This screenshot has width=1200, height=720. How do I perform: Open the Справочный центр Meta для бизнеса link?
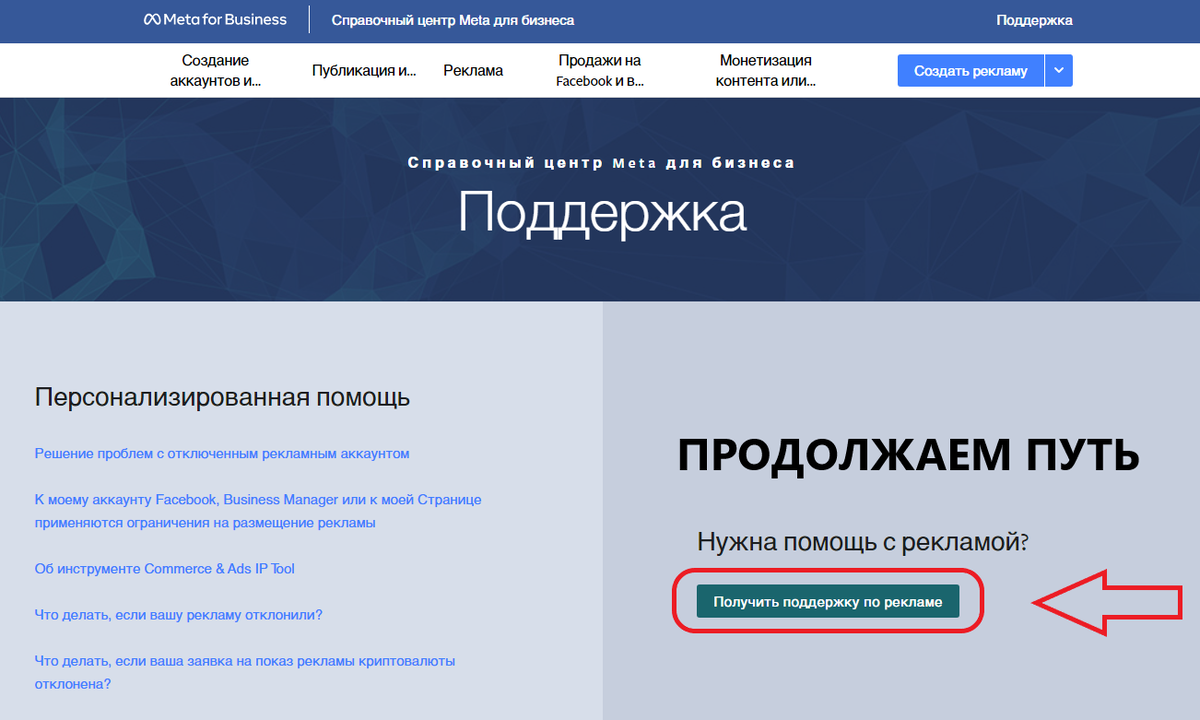[453, 20]
